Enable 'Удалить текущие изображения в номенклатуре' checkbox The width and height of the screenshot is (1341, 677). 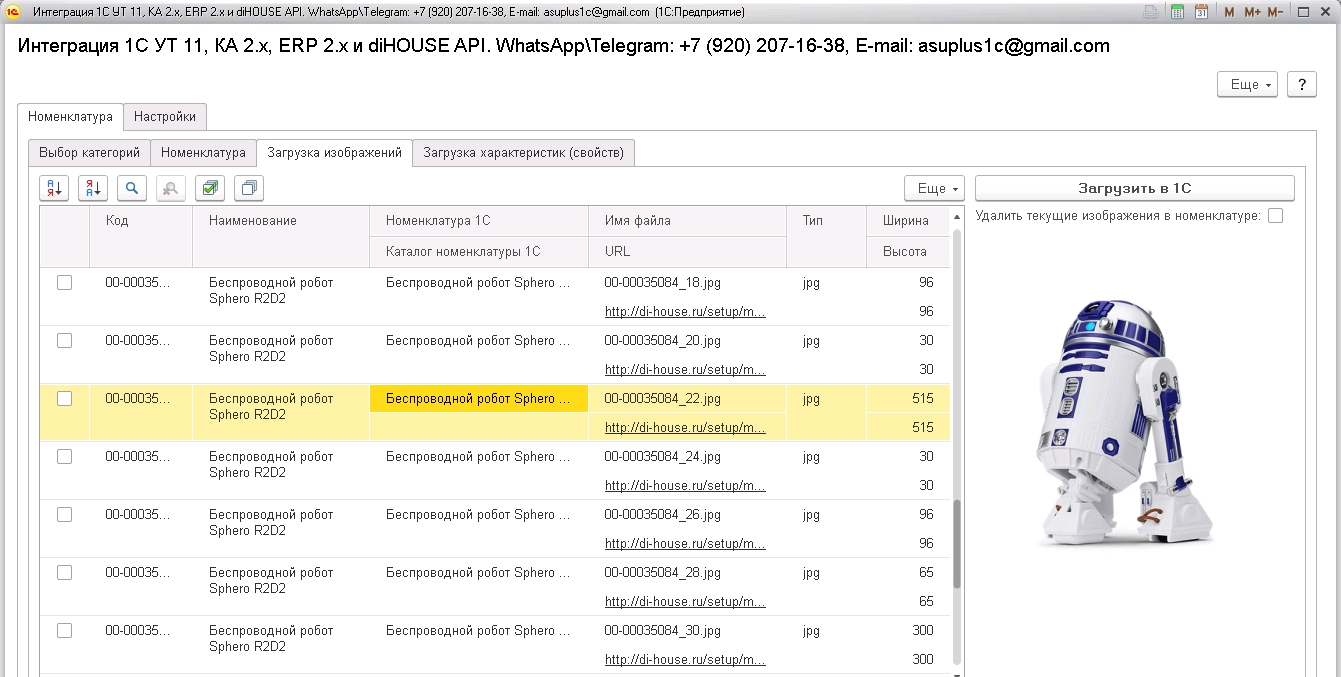pos(1275,216)
